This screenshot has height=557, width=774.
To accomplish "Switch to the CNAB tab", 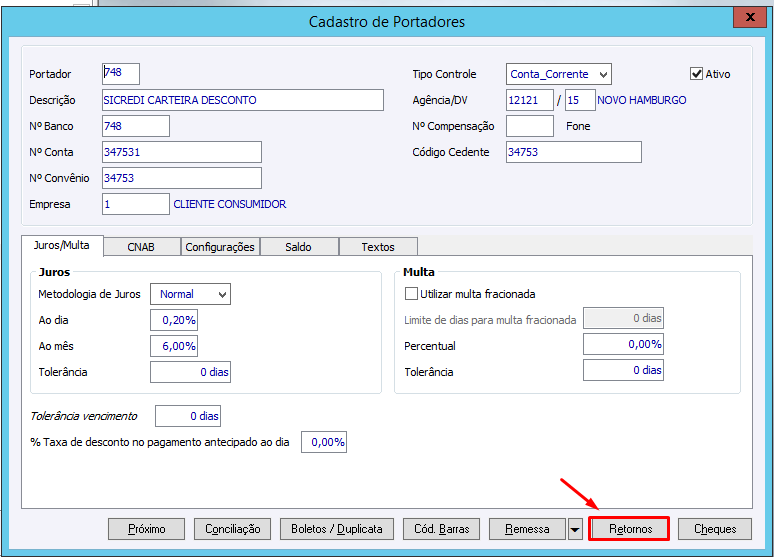I will (x=140, y=247).
